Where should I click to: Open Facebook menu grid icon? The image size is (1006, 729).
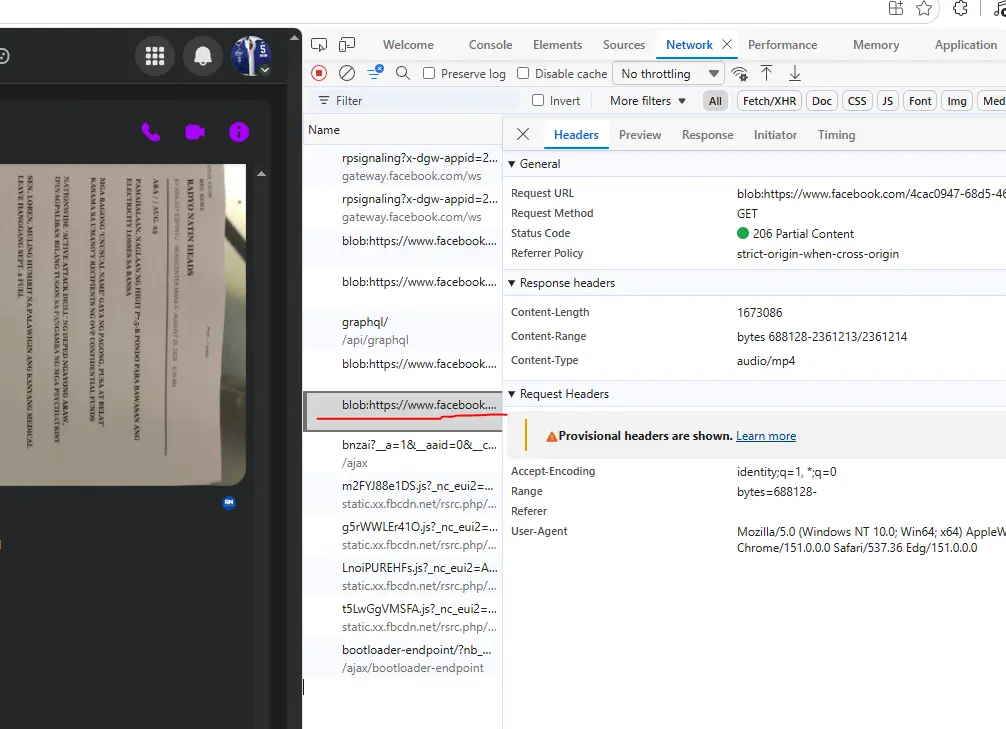pos(155,56)
